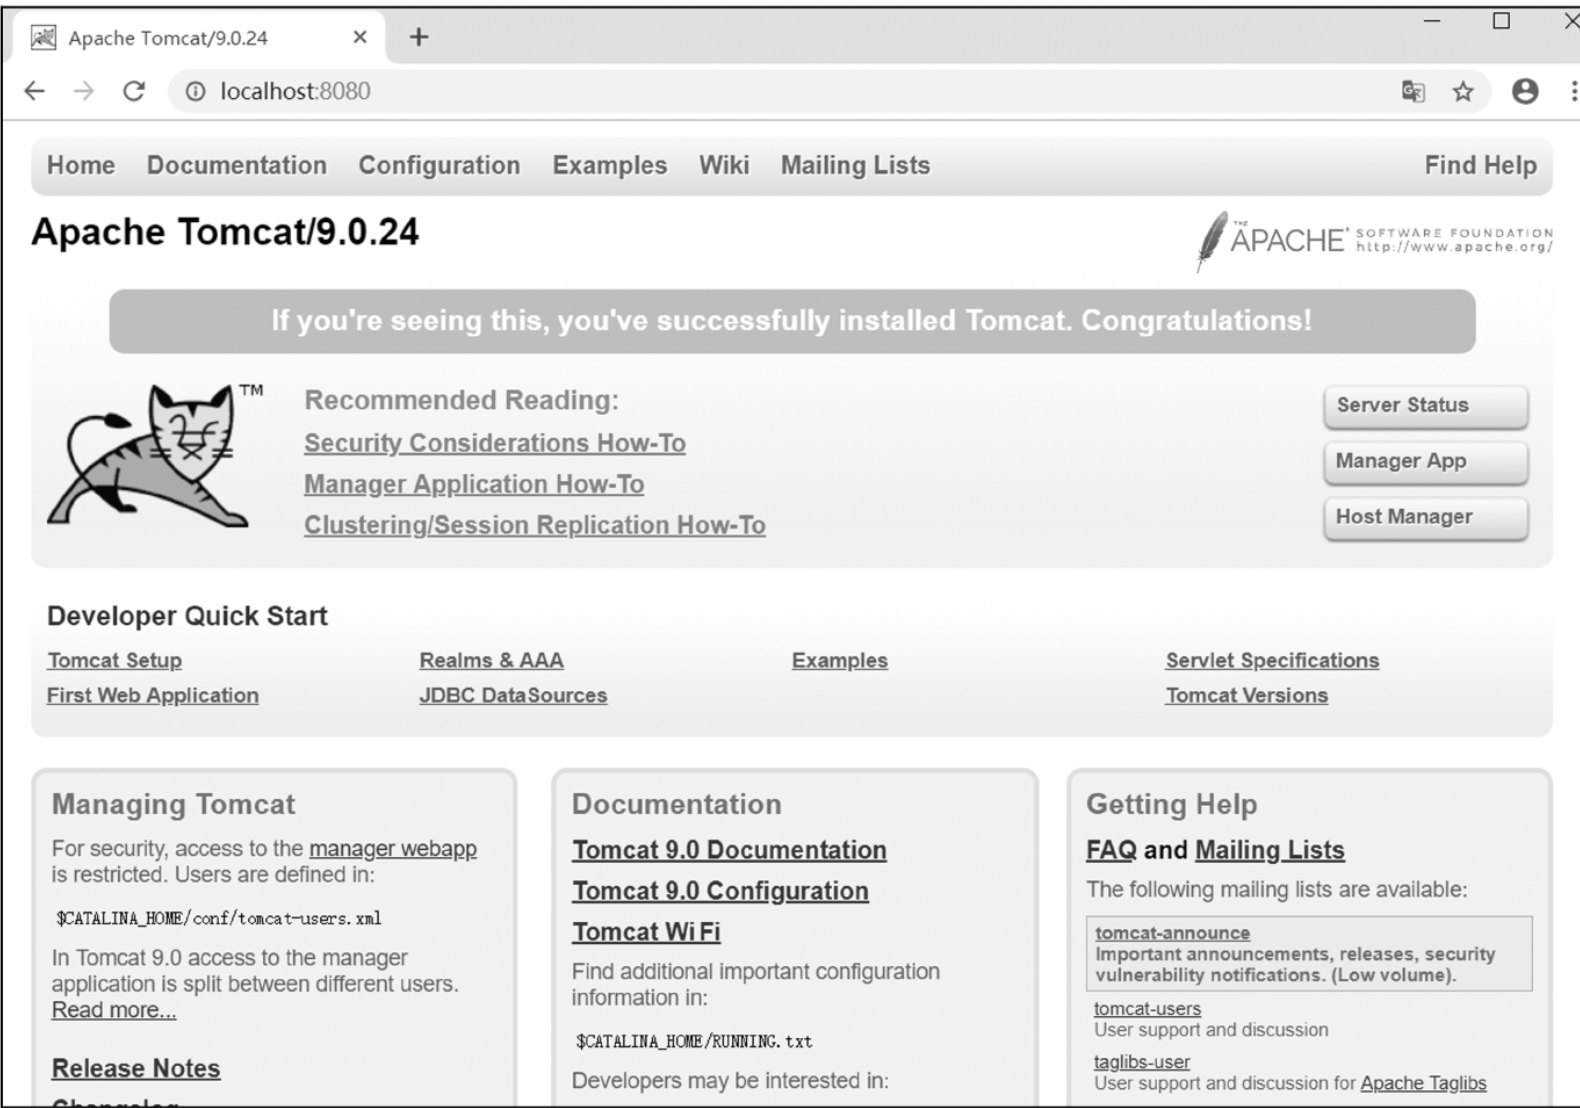This screenshot has width=1580, height=1108.
Task: Click the browser forward arrow
Action: (84, 91)
